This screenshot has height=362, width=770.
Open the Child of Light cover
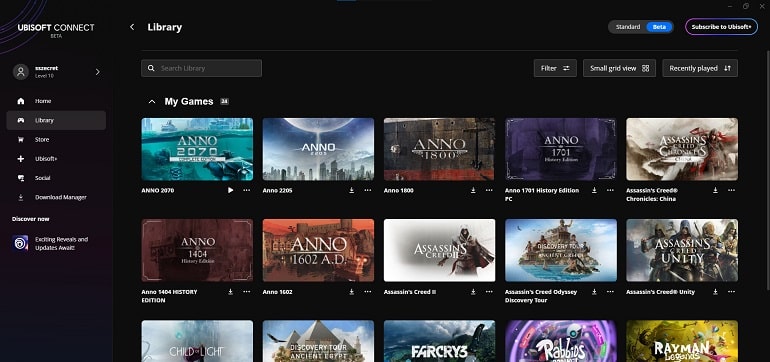[x=197, y=341]
